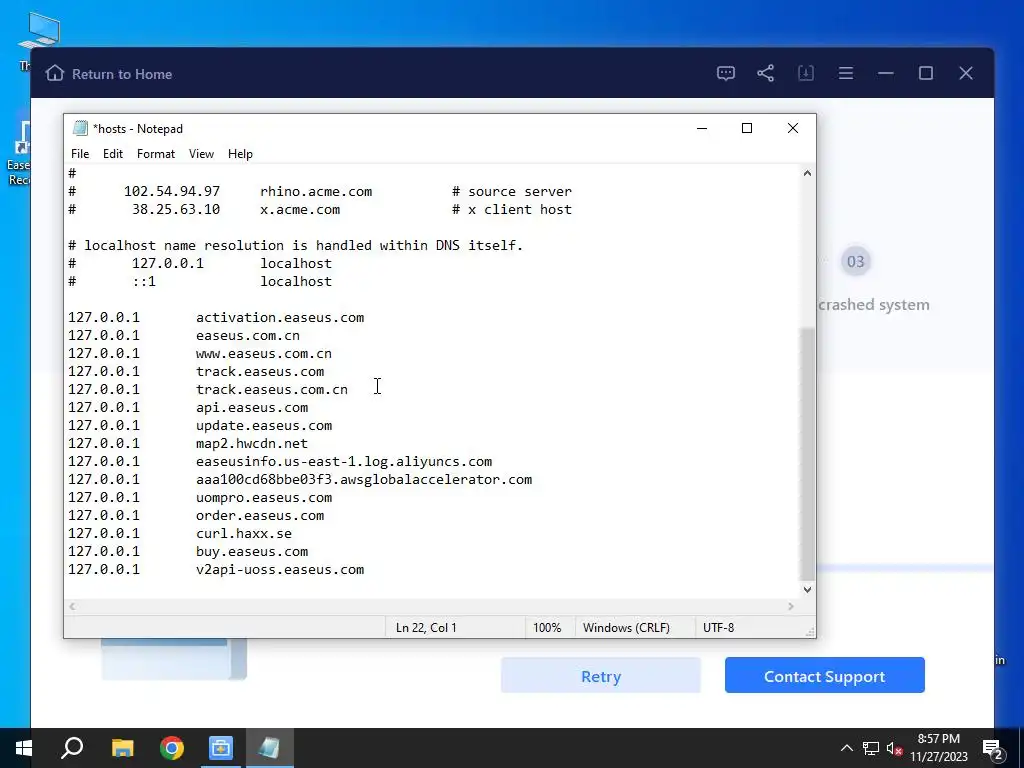The width and height of the screenshot is (1024, 768).
Task: Click the order.easeus.com entry
Action: tap(260, 516)
